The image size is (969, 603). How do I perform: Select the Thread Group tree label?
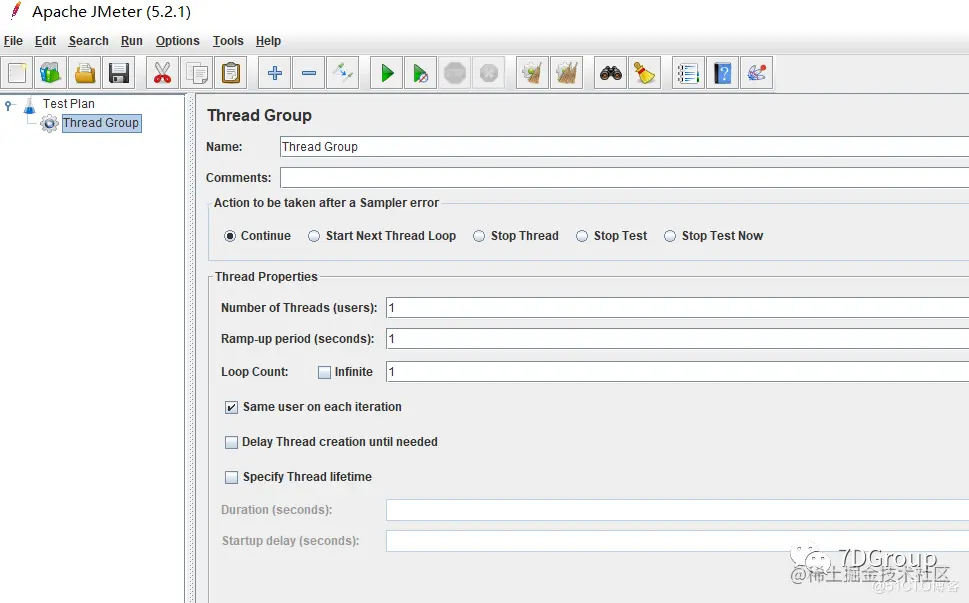101,123
